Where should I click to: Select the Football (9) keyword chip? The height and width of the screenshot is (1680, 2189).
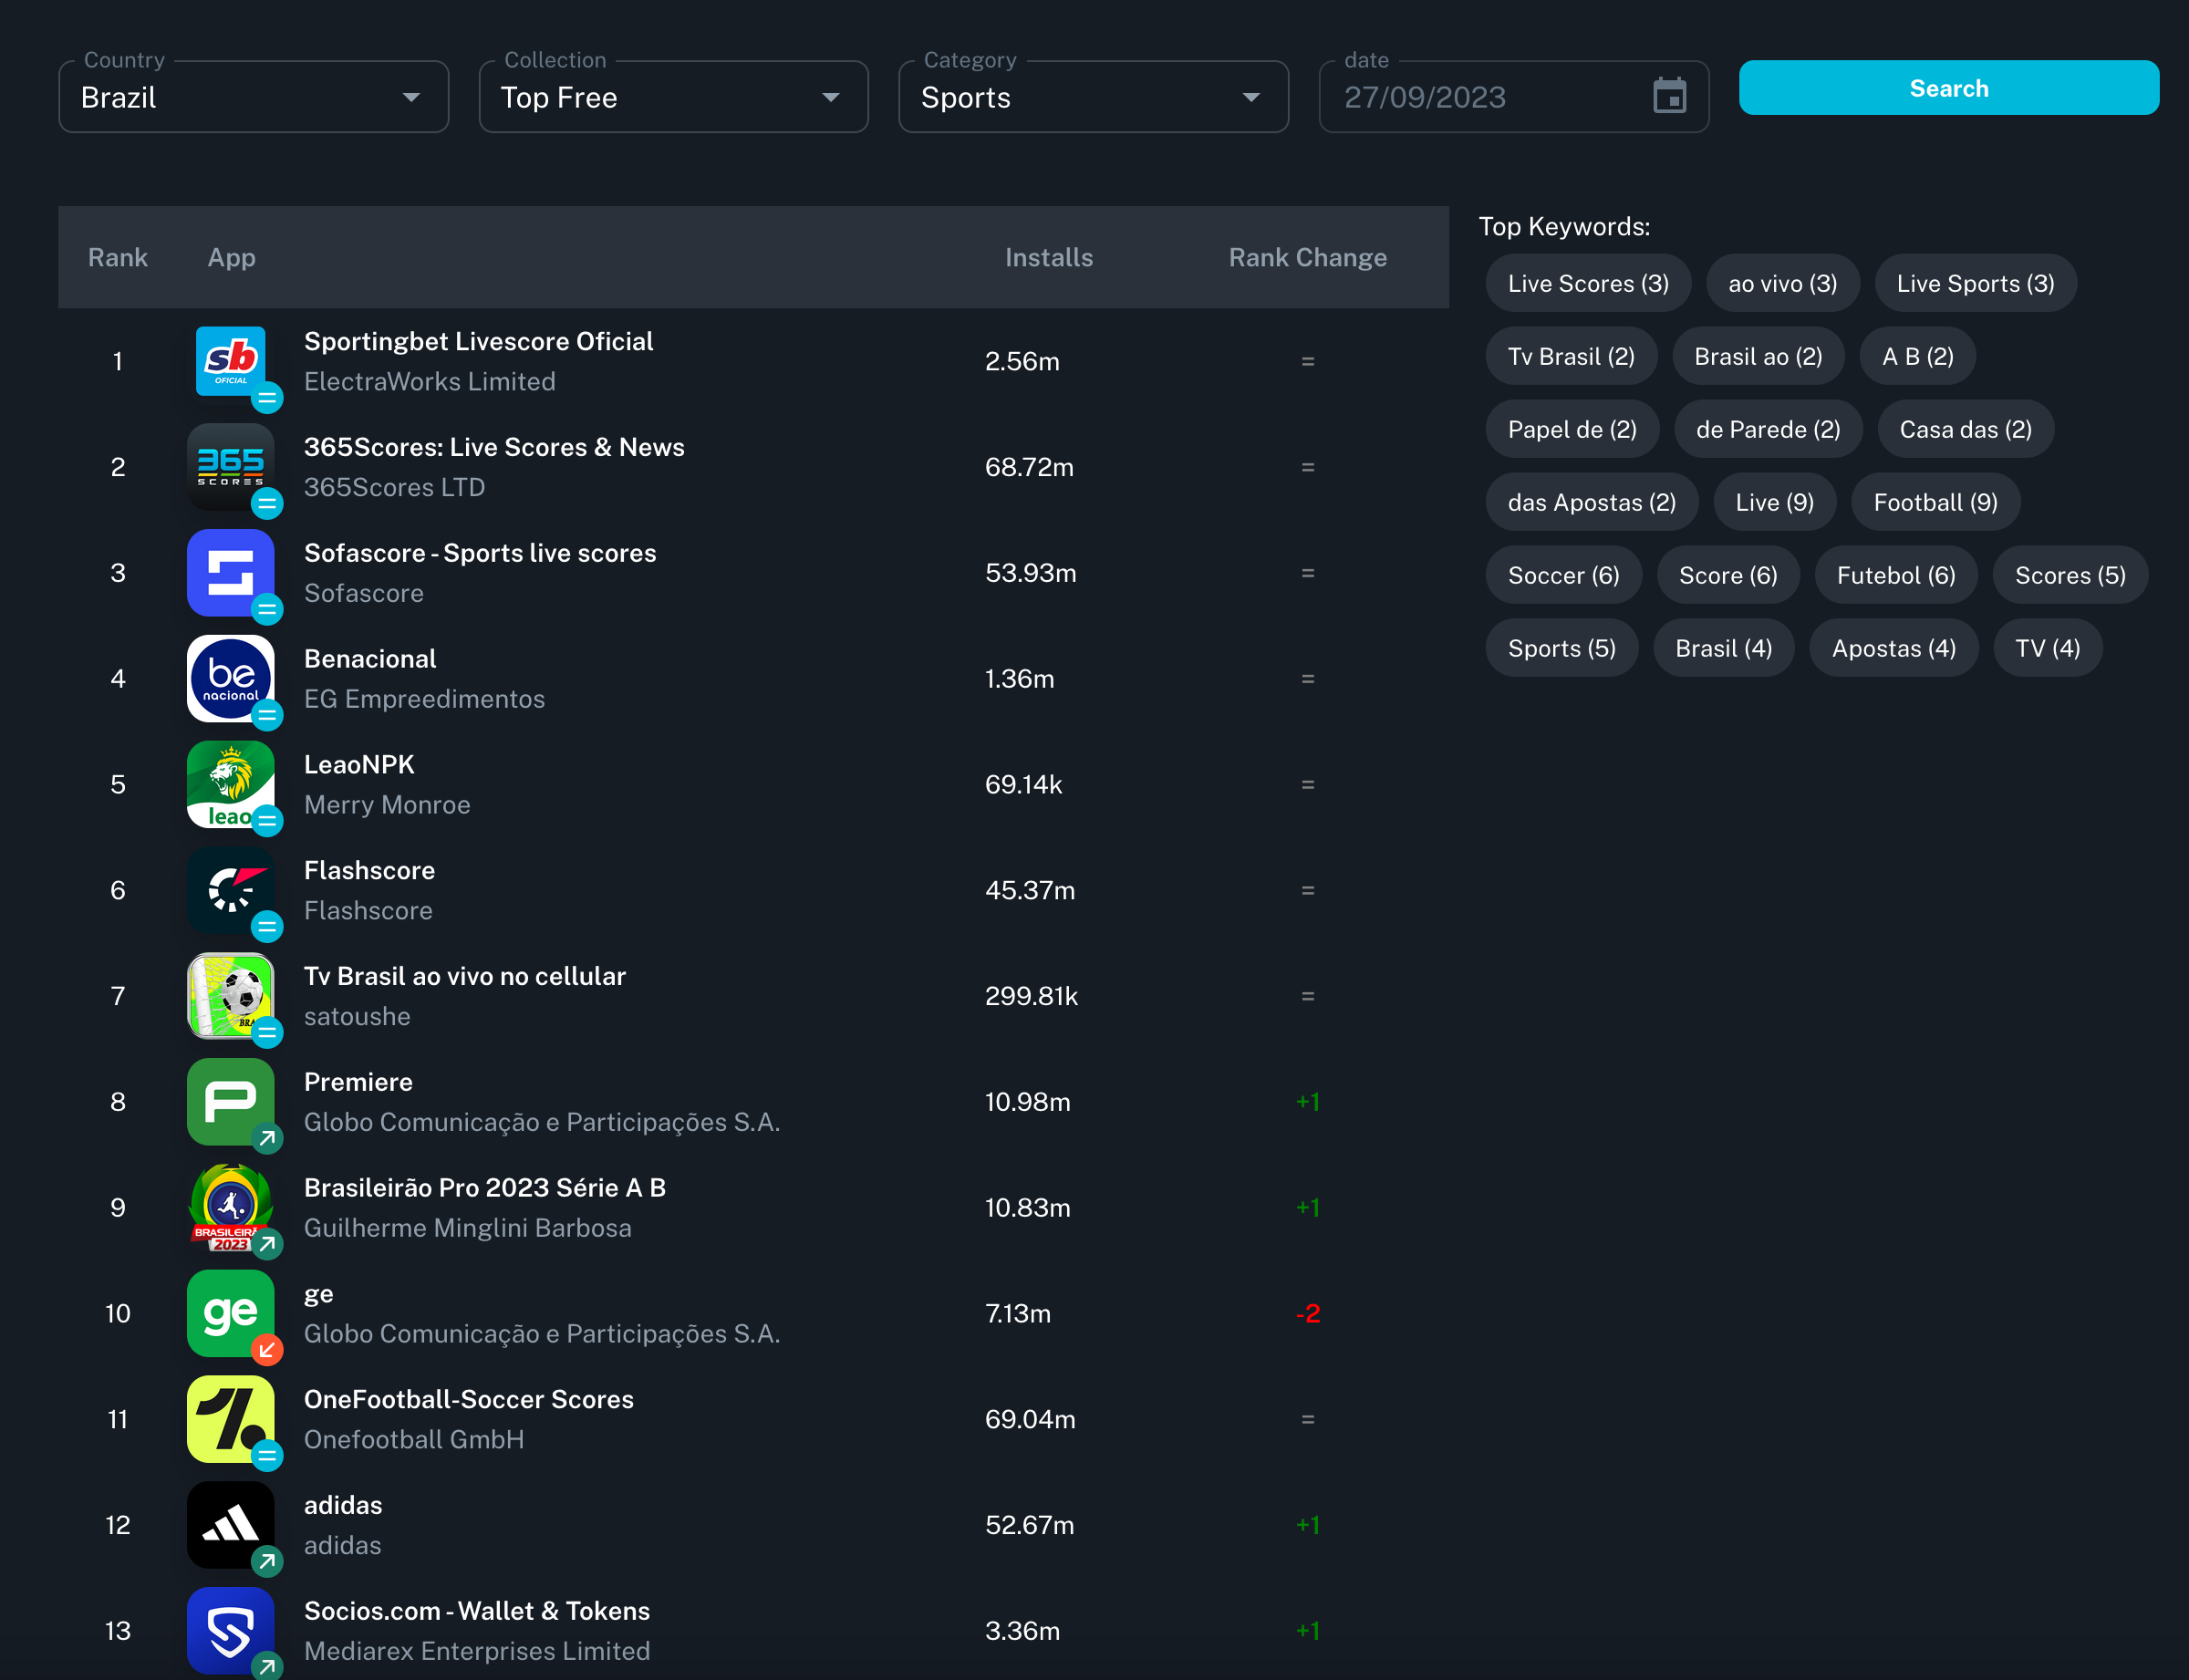(x=1935, y=503)
